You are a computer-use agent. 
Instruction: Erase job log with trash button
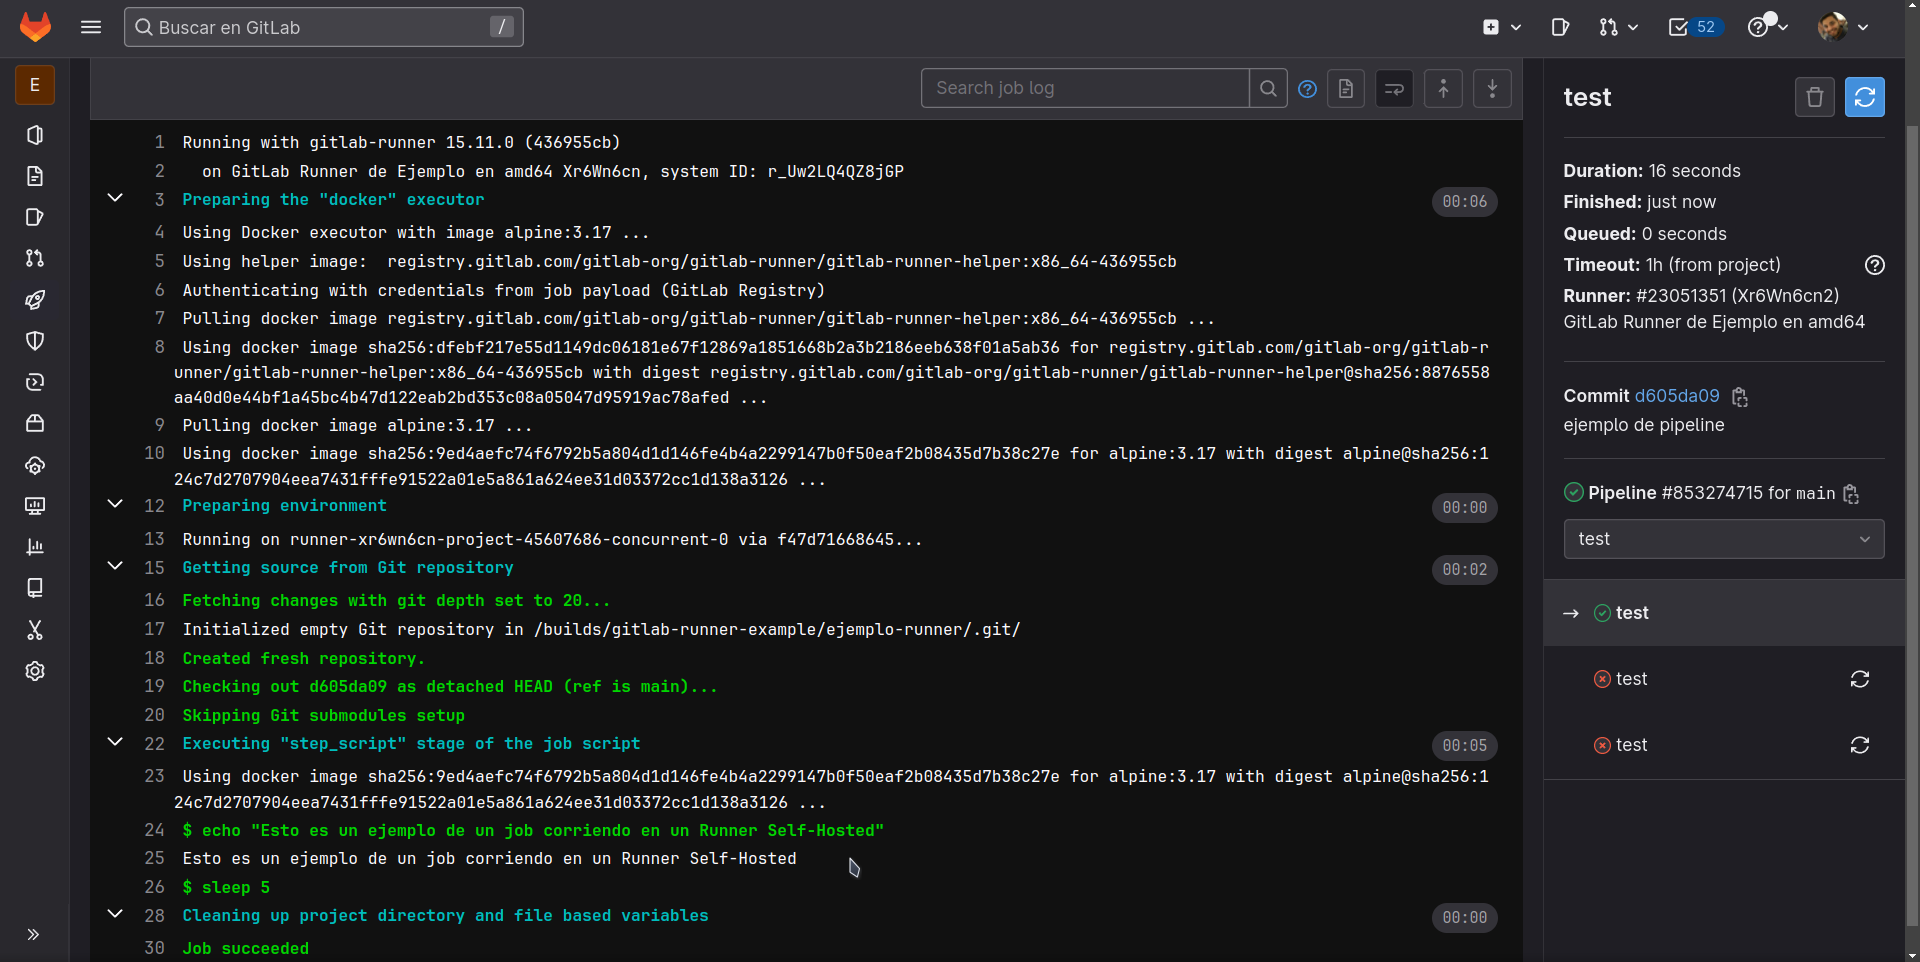tap(1815, 97)
